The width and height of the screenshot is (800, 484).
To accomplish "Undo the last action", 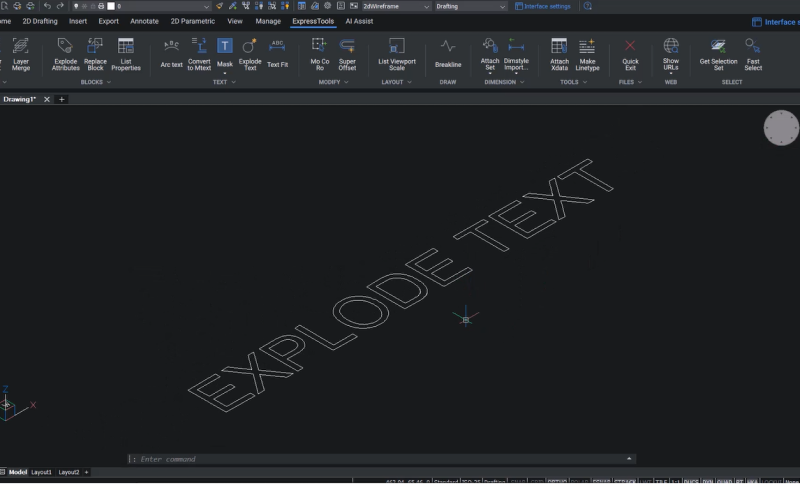I will point(47,6).
